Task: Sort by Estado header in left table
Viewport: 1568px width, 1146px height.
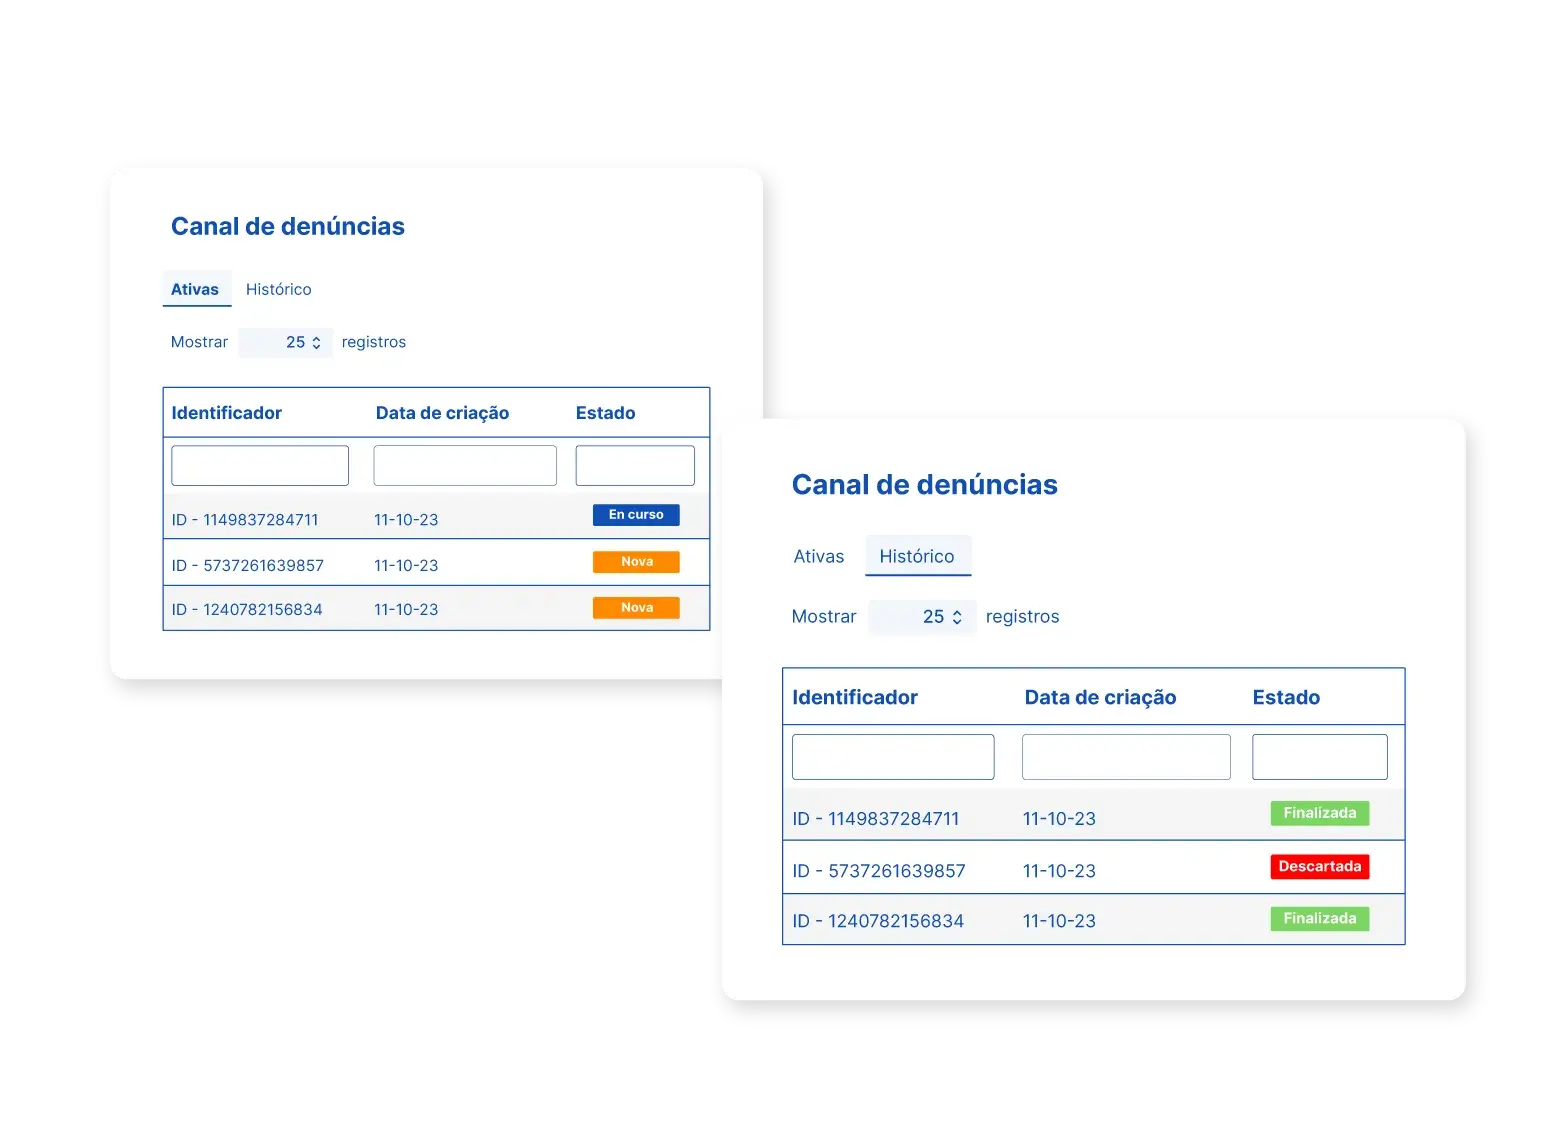Action: tap(605, 413)
